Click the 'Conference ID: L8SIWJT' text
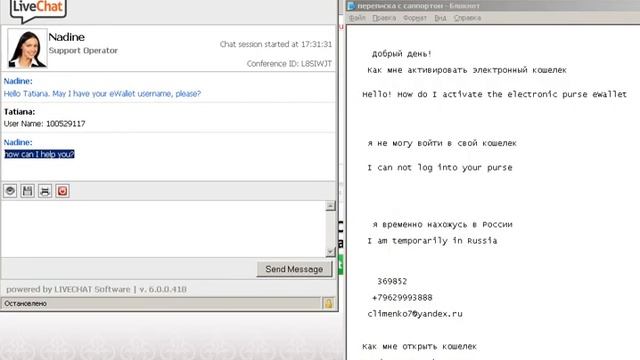 pyautogui.click(x=289, y=64)
